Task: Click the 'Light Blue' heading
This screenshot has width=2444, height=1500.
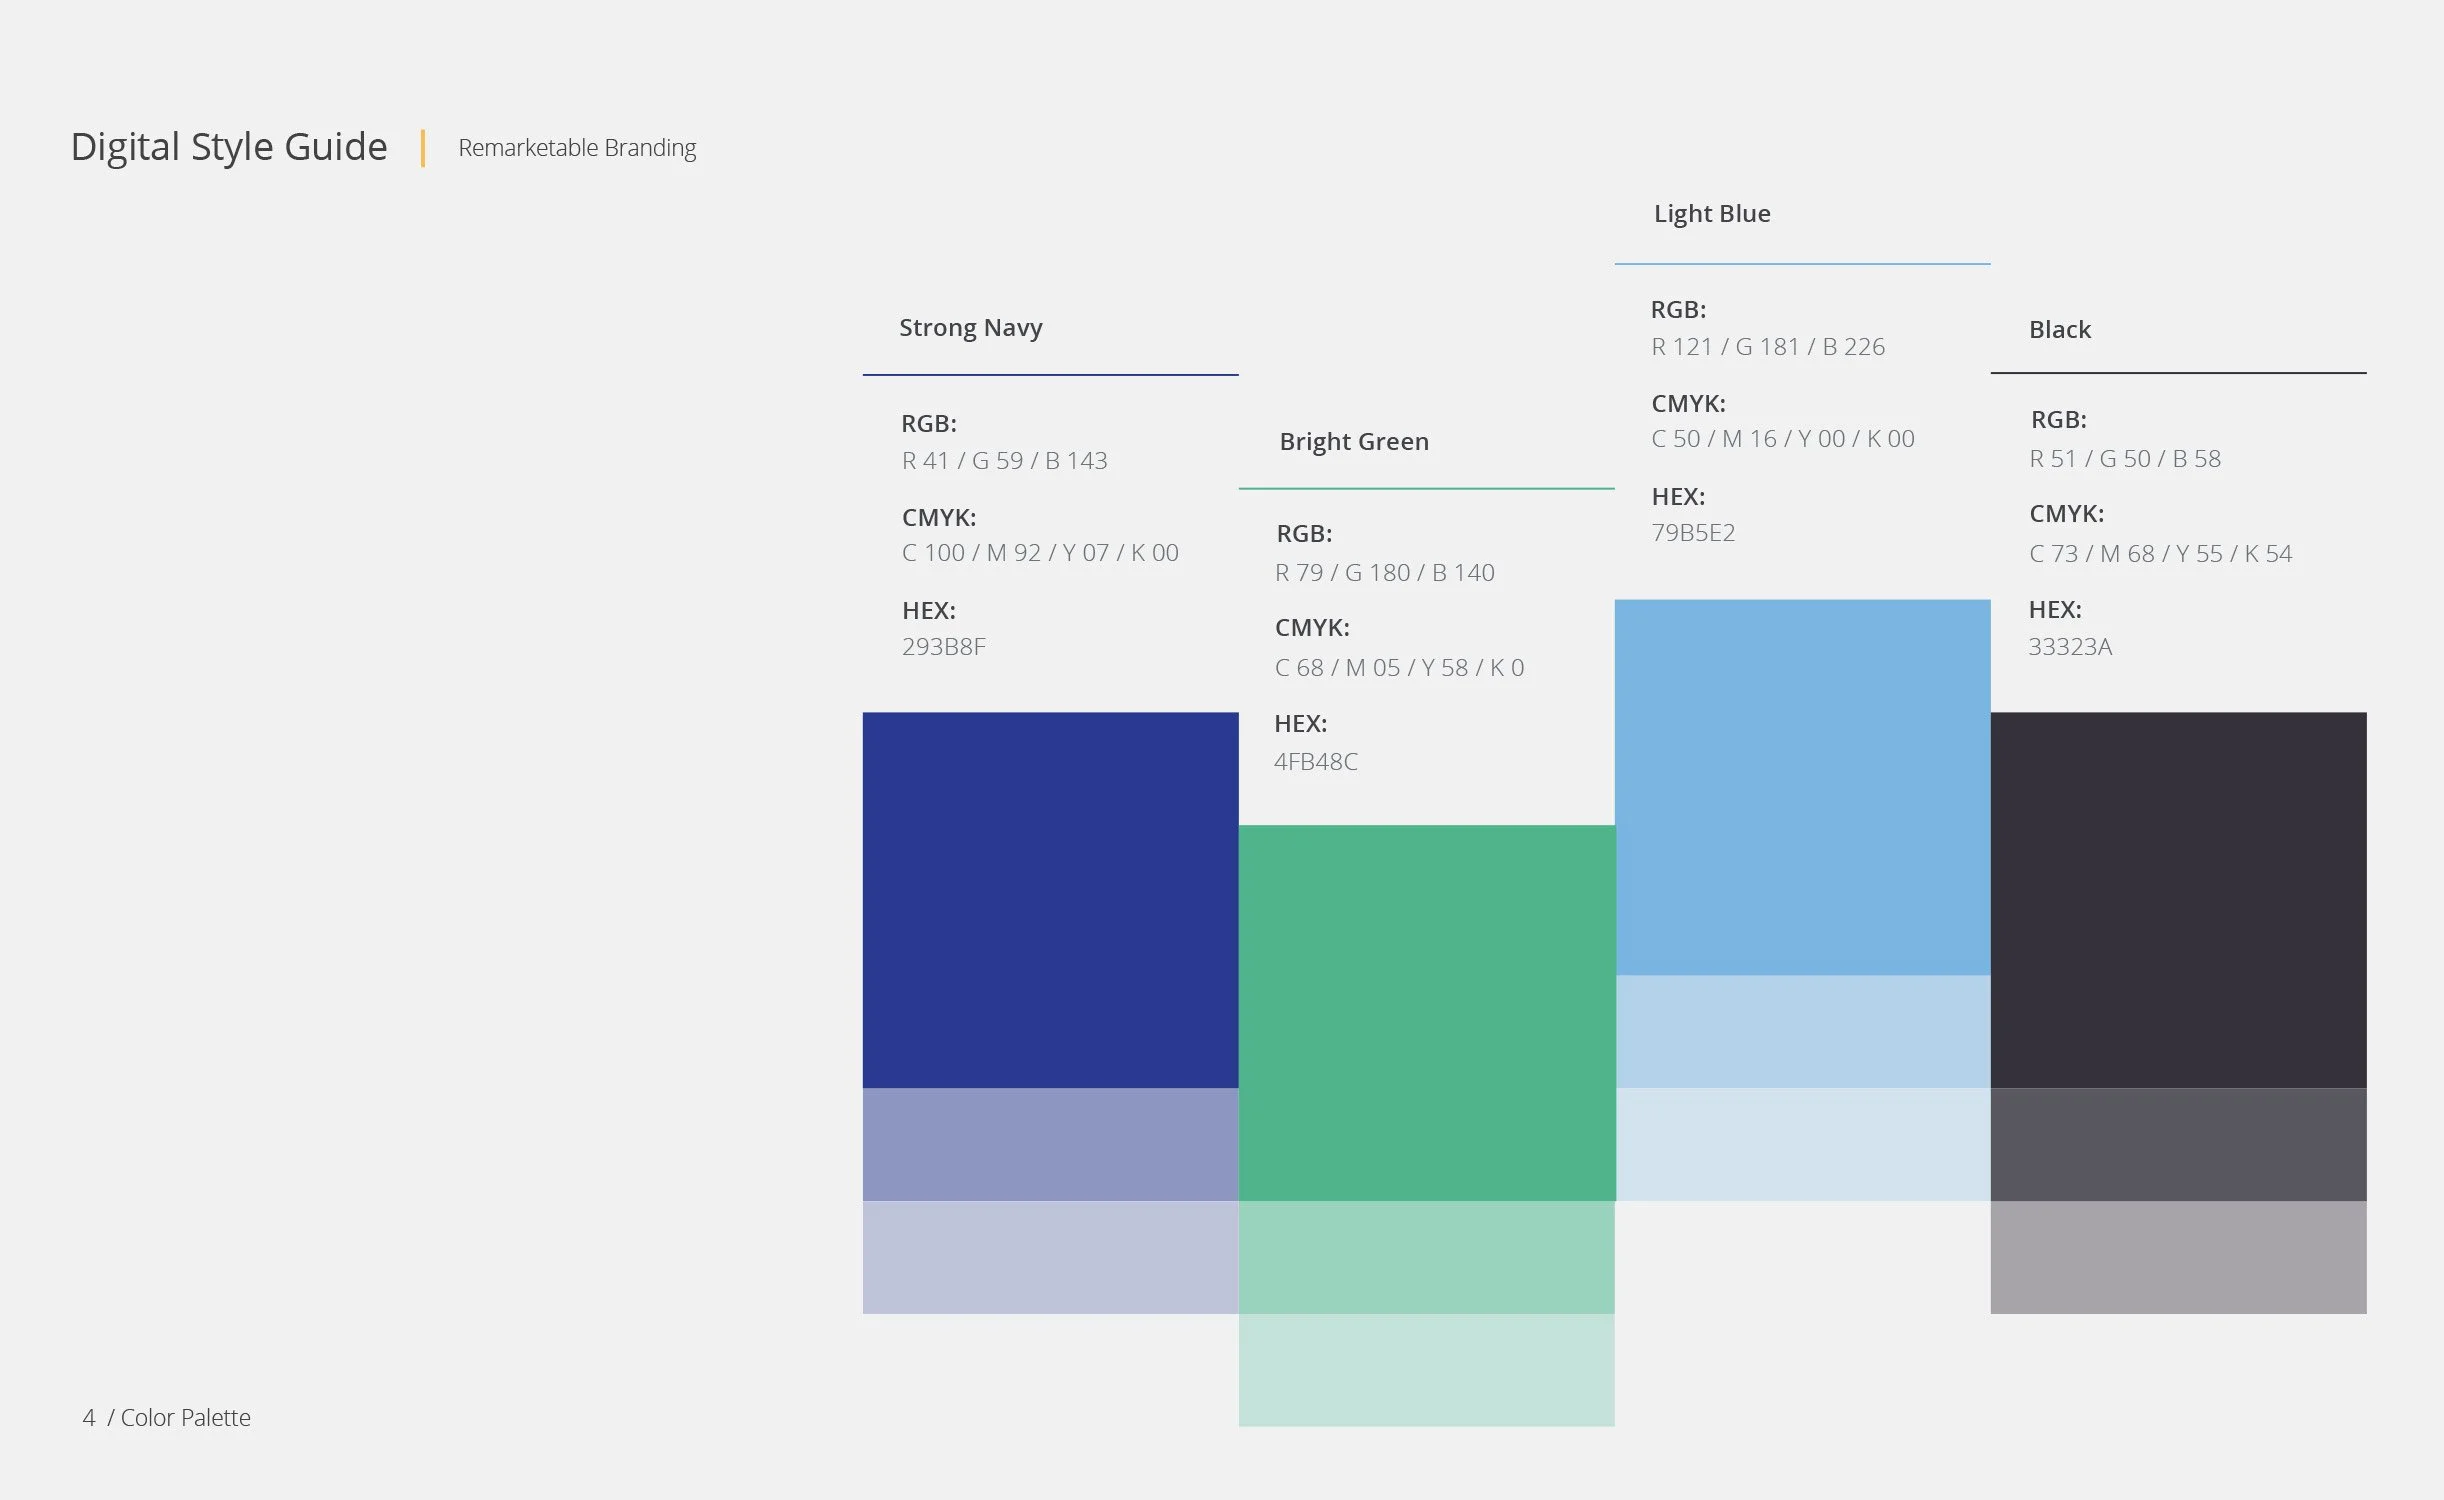Action: (1712, 214)
